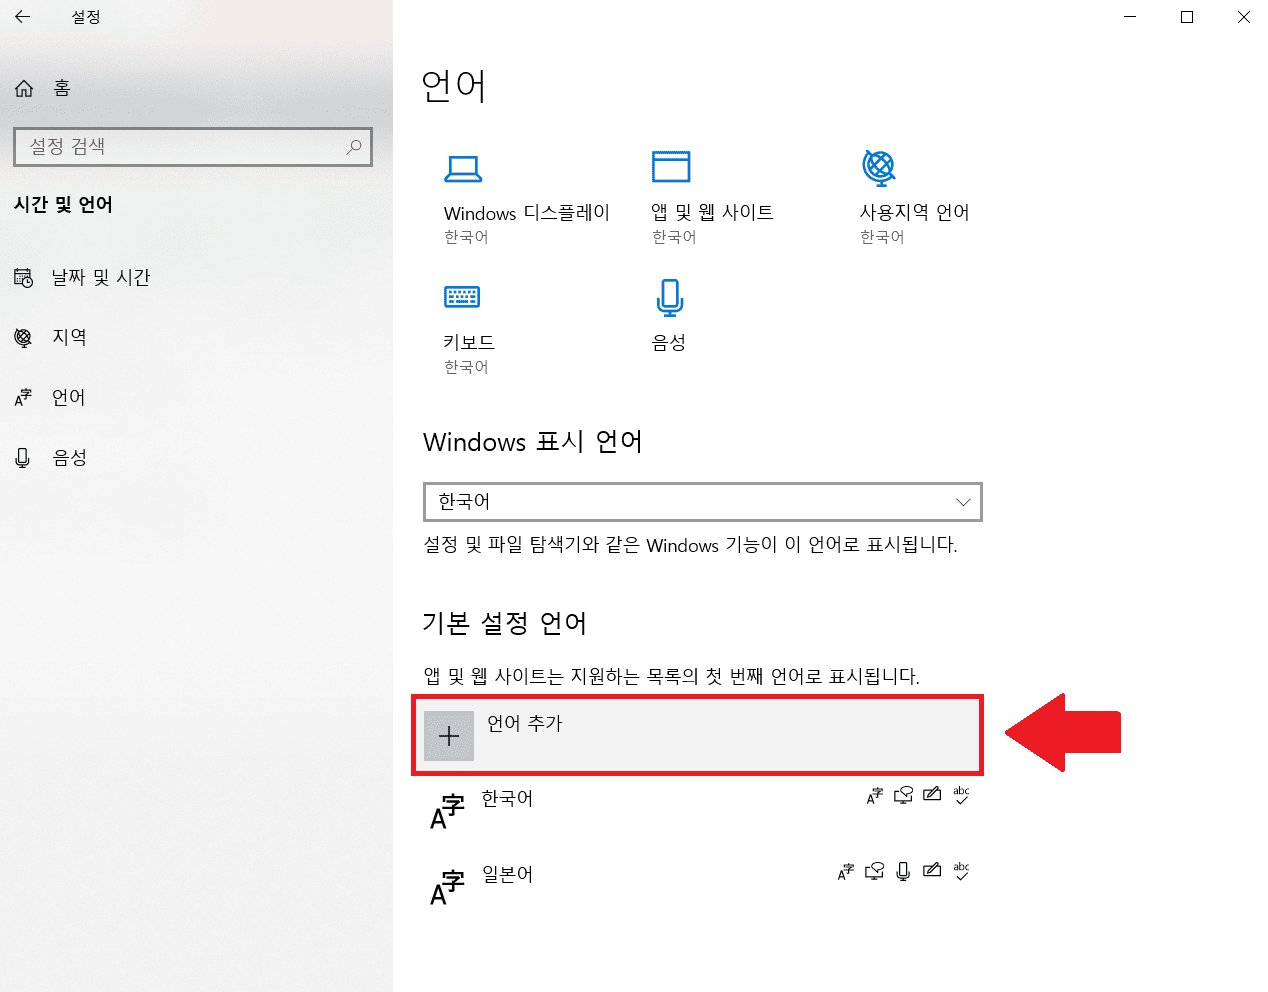The image size is (1268, 992).
Task: Click the home icon in sidebar
Action: (24, 88)
